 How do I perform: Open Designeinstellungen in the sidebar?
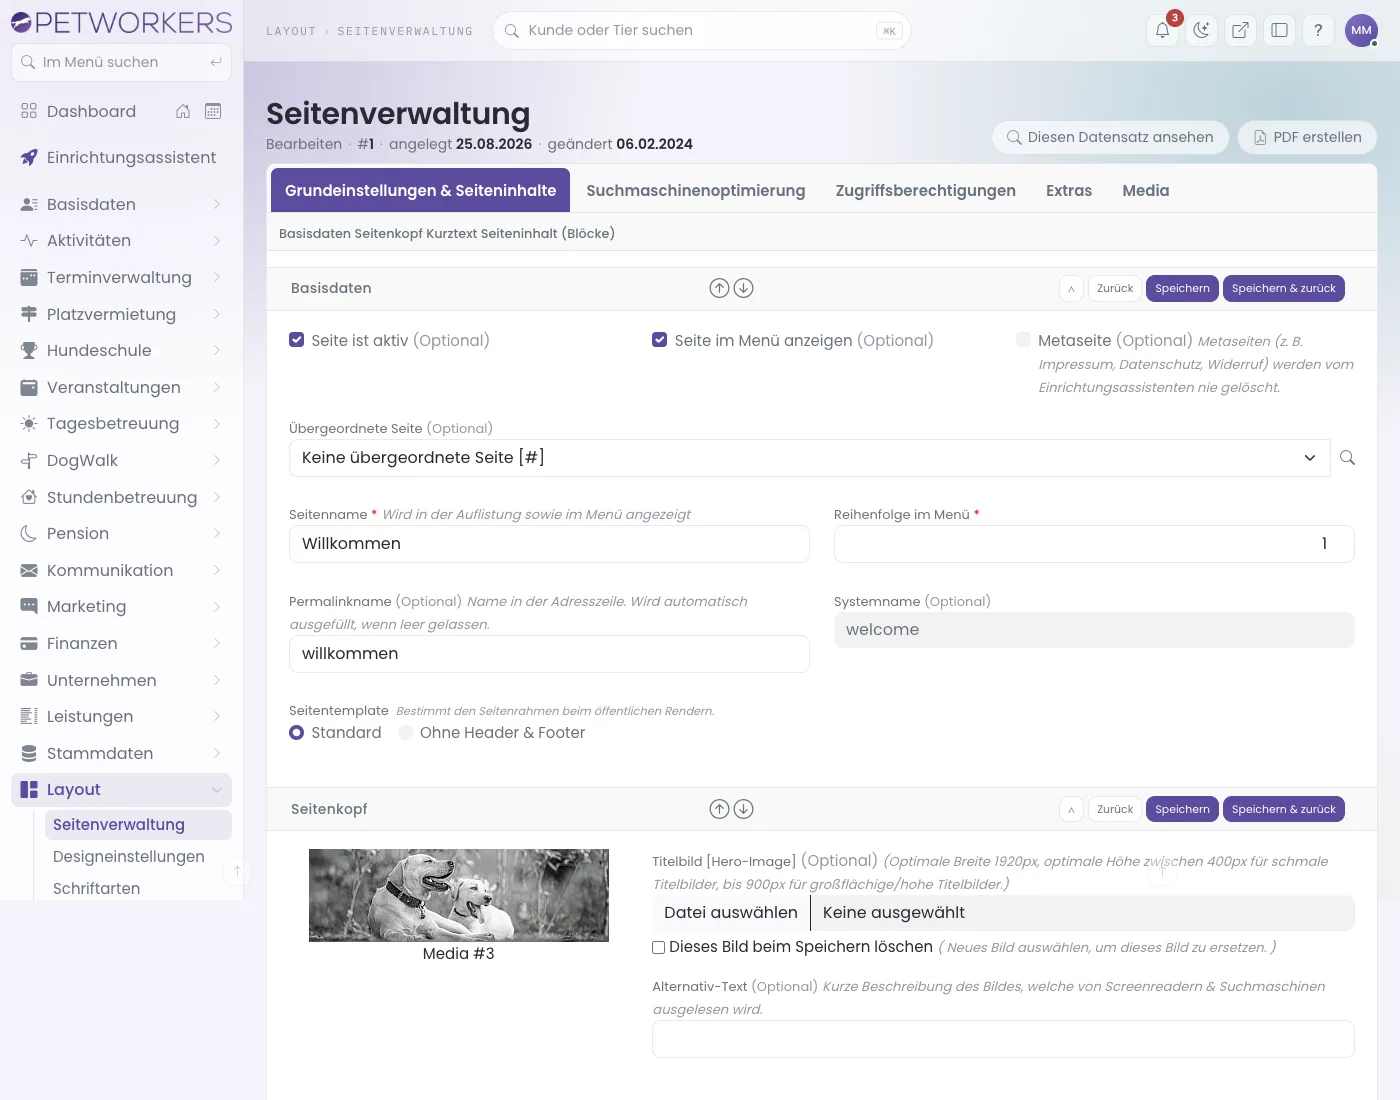128,856
